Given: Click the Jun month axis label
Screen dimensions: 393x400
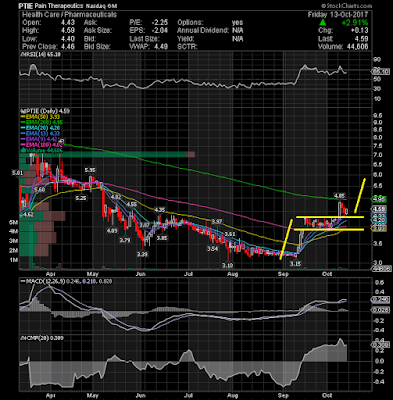Looking at the screenshot, I should [140, 274].
